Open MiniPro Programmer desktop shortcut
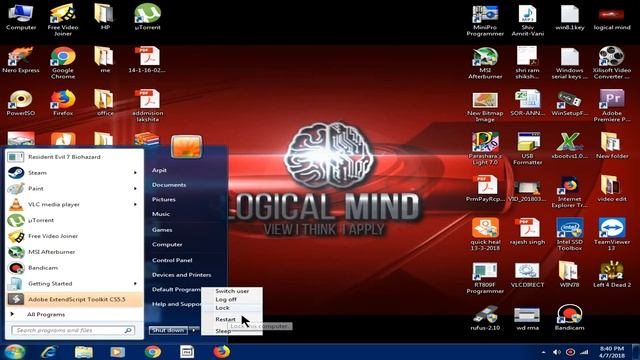 485,20
